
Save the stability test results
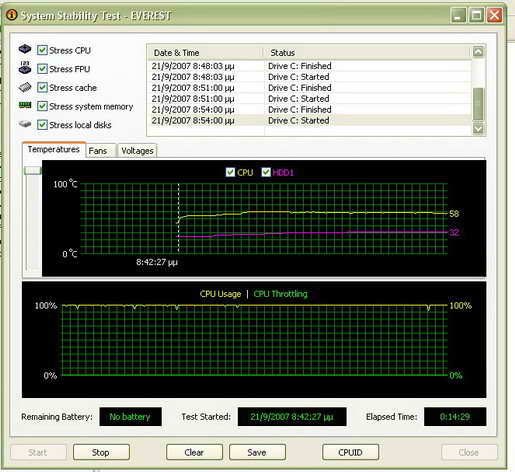(257, 452)
